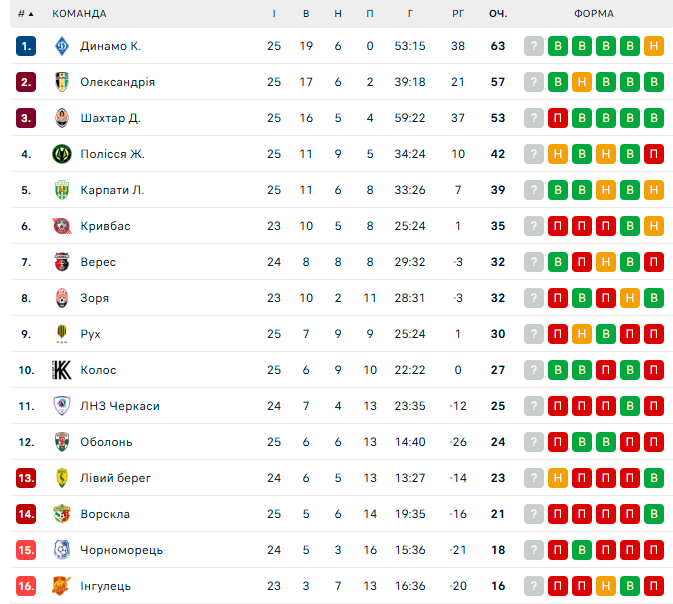
Task: Sort by the РГ goal difference header
Action: pyautogui.click(x=458, y=14)
